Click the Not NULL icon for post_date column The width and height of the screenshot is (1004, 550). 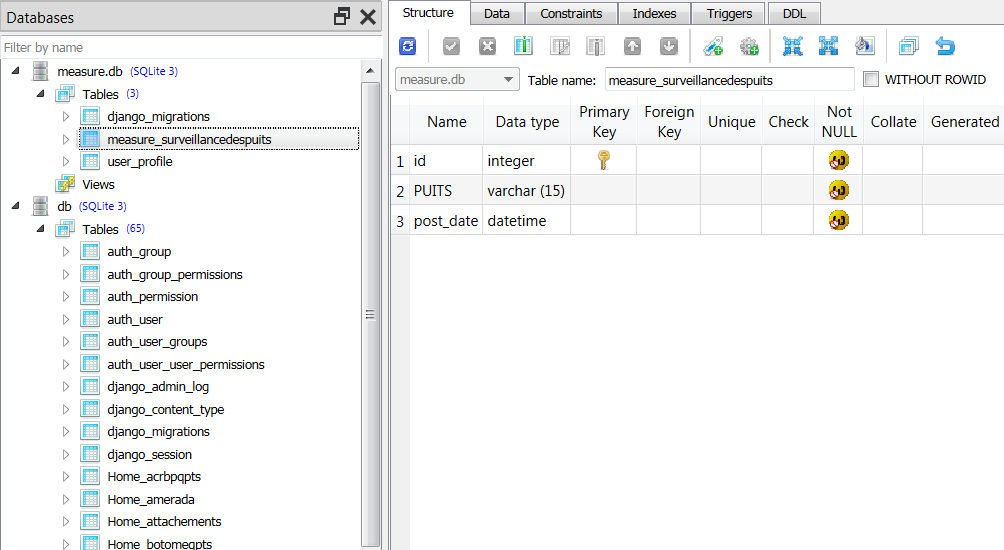pyautogui.click(x=838, y=220)
